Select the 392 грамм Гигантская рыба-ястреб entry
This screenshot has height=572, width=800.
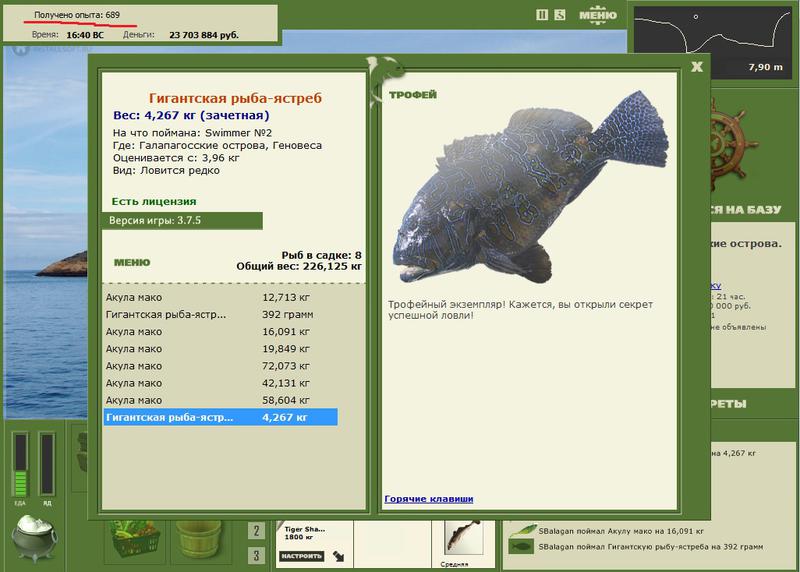[220, 314]
